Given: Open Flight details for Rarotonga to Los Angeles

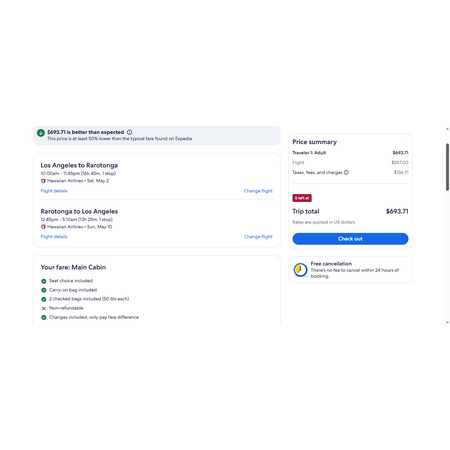Looking at the screenshot, I should (54, 237).
